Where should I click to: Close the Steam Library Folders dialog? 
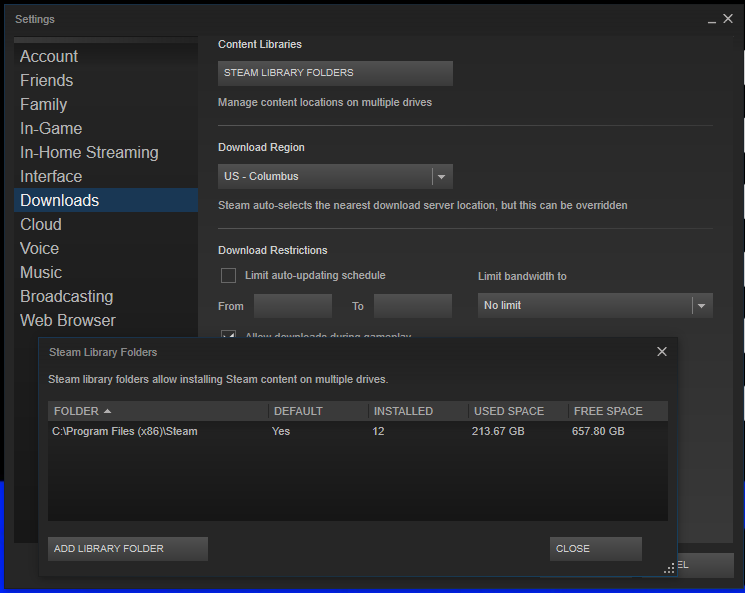click(662, 352)
